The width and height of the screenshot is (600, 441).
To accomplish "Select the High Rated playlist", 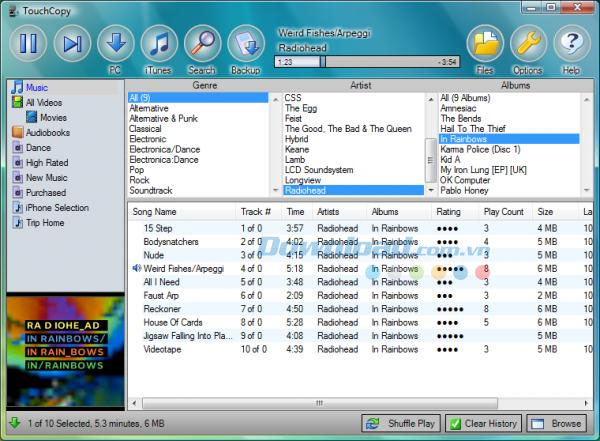I will click(x=47, y=162).
